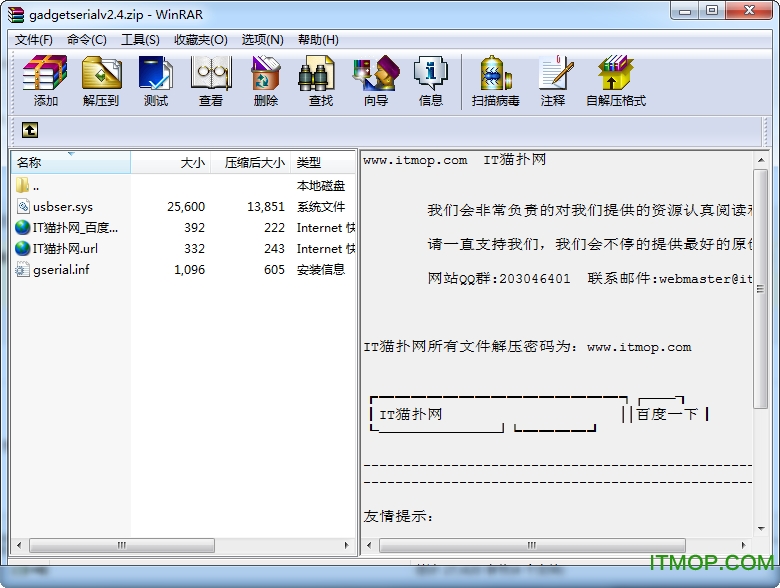Click the gserial.inf file name

(61, 270)
